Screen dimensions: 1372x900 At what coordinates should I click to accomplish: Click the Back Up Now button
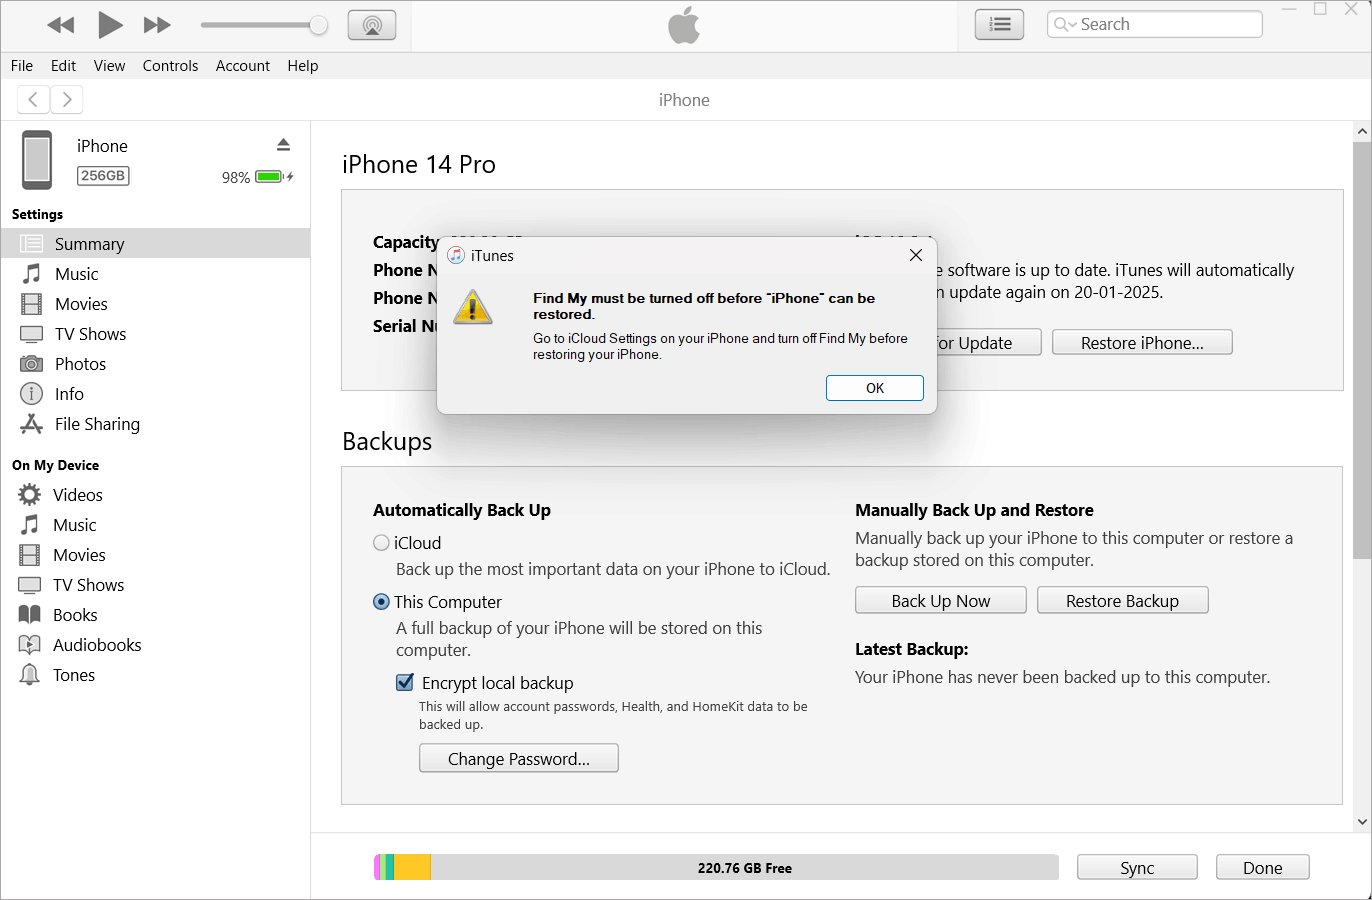point(941,600)
